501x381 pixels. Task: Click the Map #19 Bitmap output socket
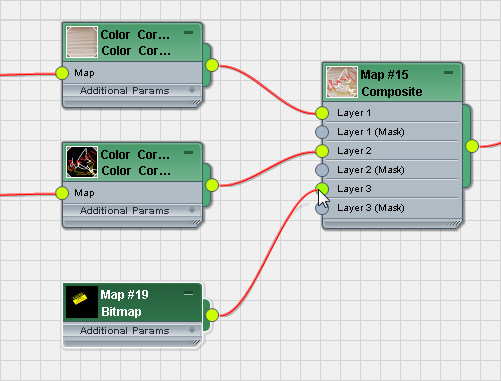point(212,315)
